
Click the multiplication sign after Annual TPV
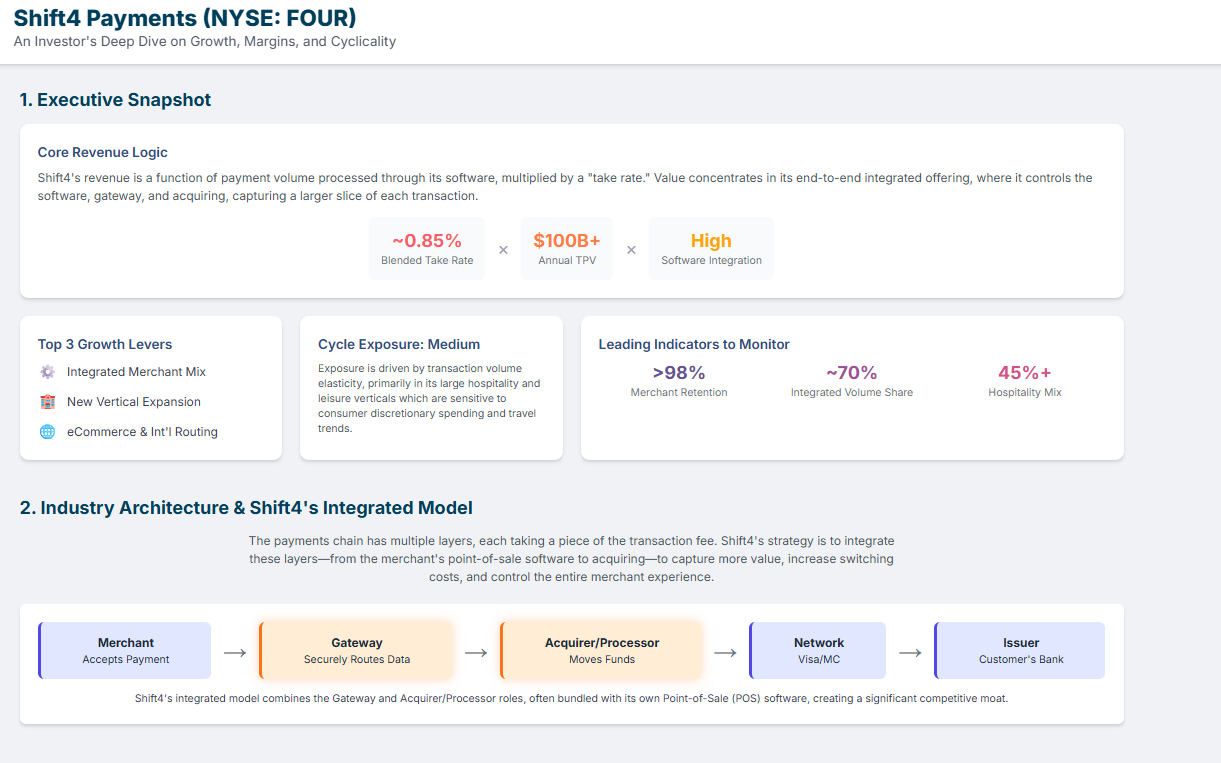tap(631, 250)
